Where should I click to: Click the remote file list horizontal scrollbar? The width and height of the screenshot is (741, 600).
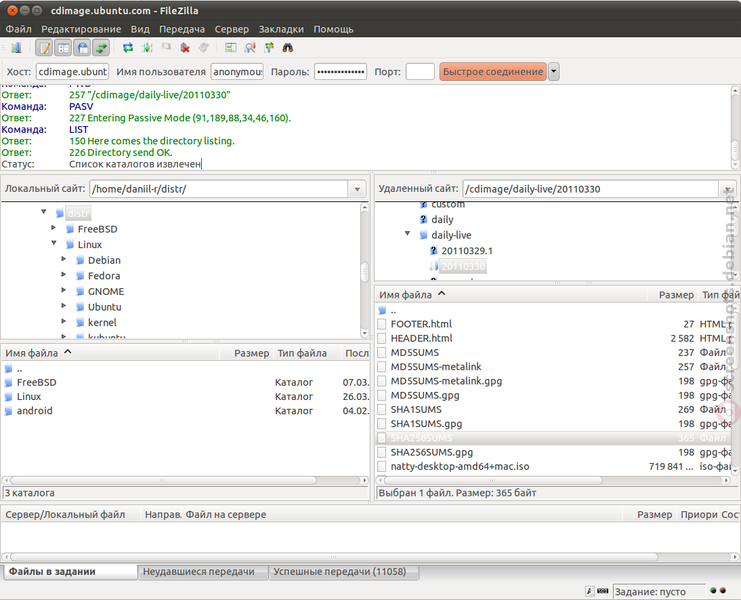pyautogui.click(x=493, y=480)
